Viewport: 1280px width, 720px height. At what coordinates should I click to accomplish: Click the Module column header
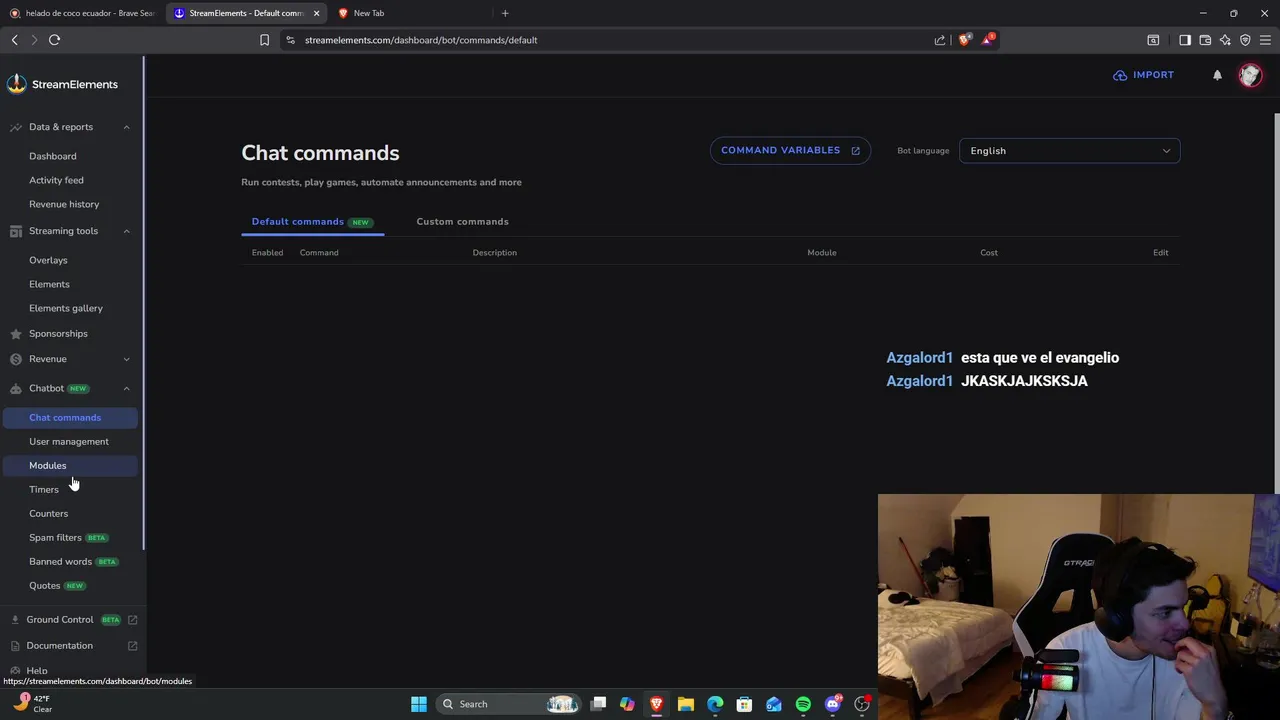point(821,253)
